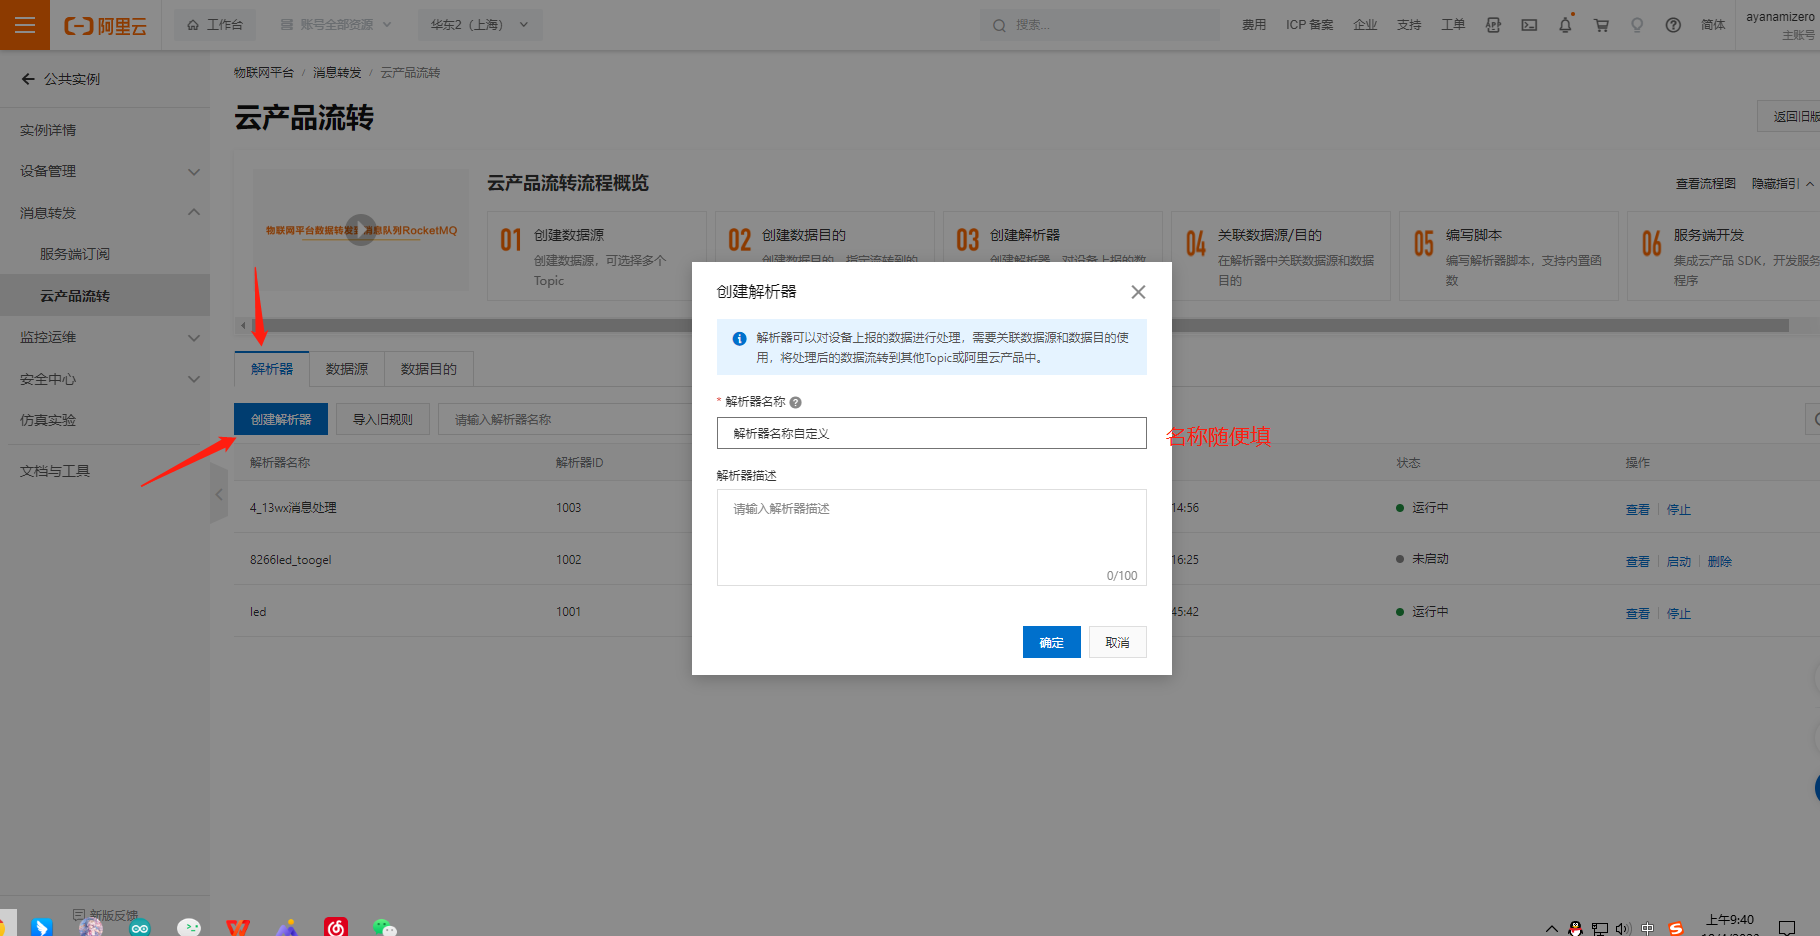Expand the 设备管理 sidebar section
1820x936 pixels.
click(x=194, y=171)
